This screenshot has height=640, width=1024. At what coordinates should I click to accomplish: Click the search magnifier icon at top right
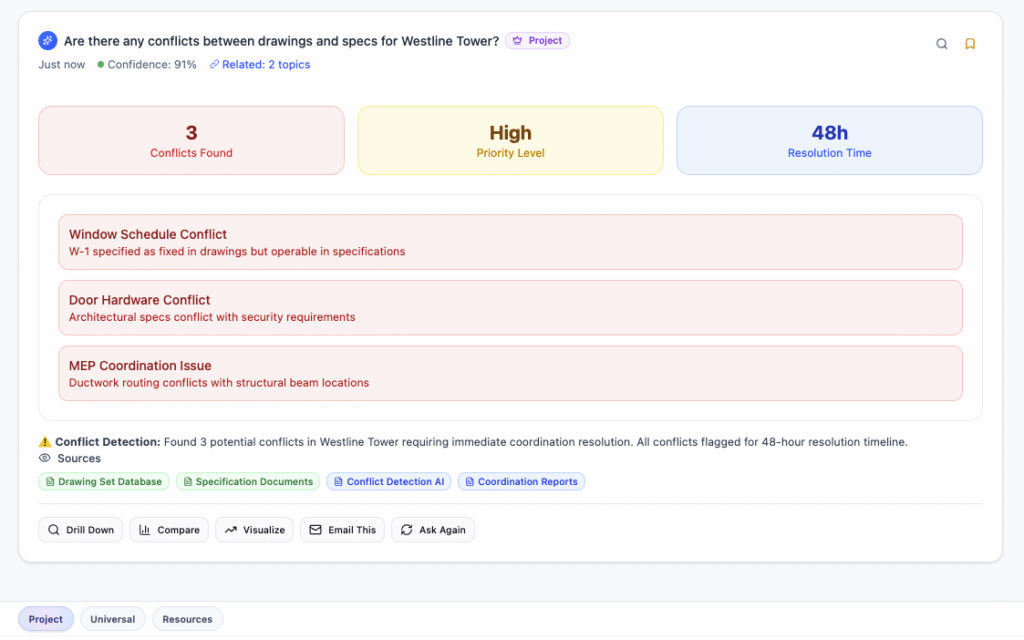(941, 44)
